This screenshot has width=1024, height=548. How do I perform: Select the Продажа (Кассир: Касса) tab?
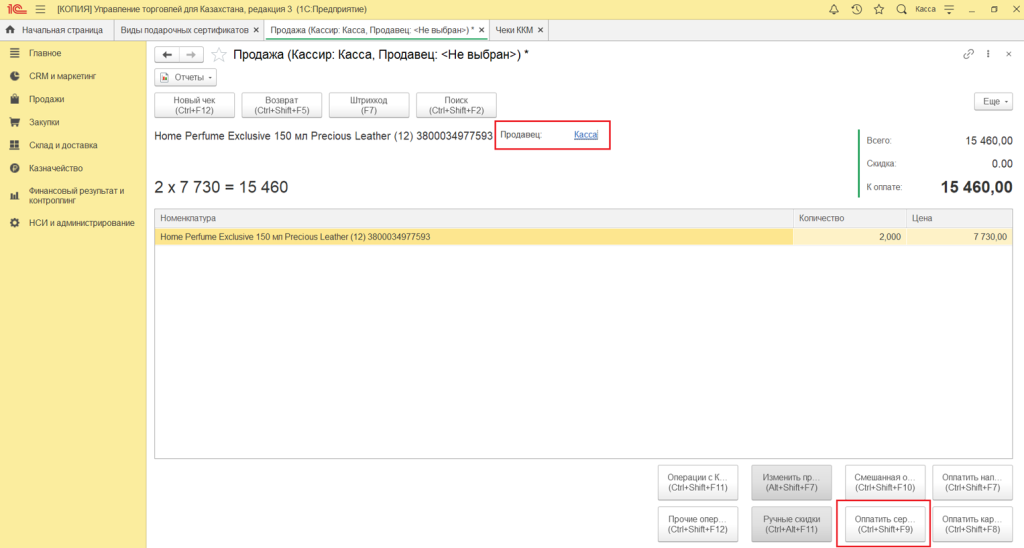[372, 30]
